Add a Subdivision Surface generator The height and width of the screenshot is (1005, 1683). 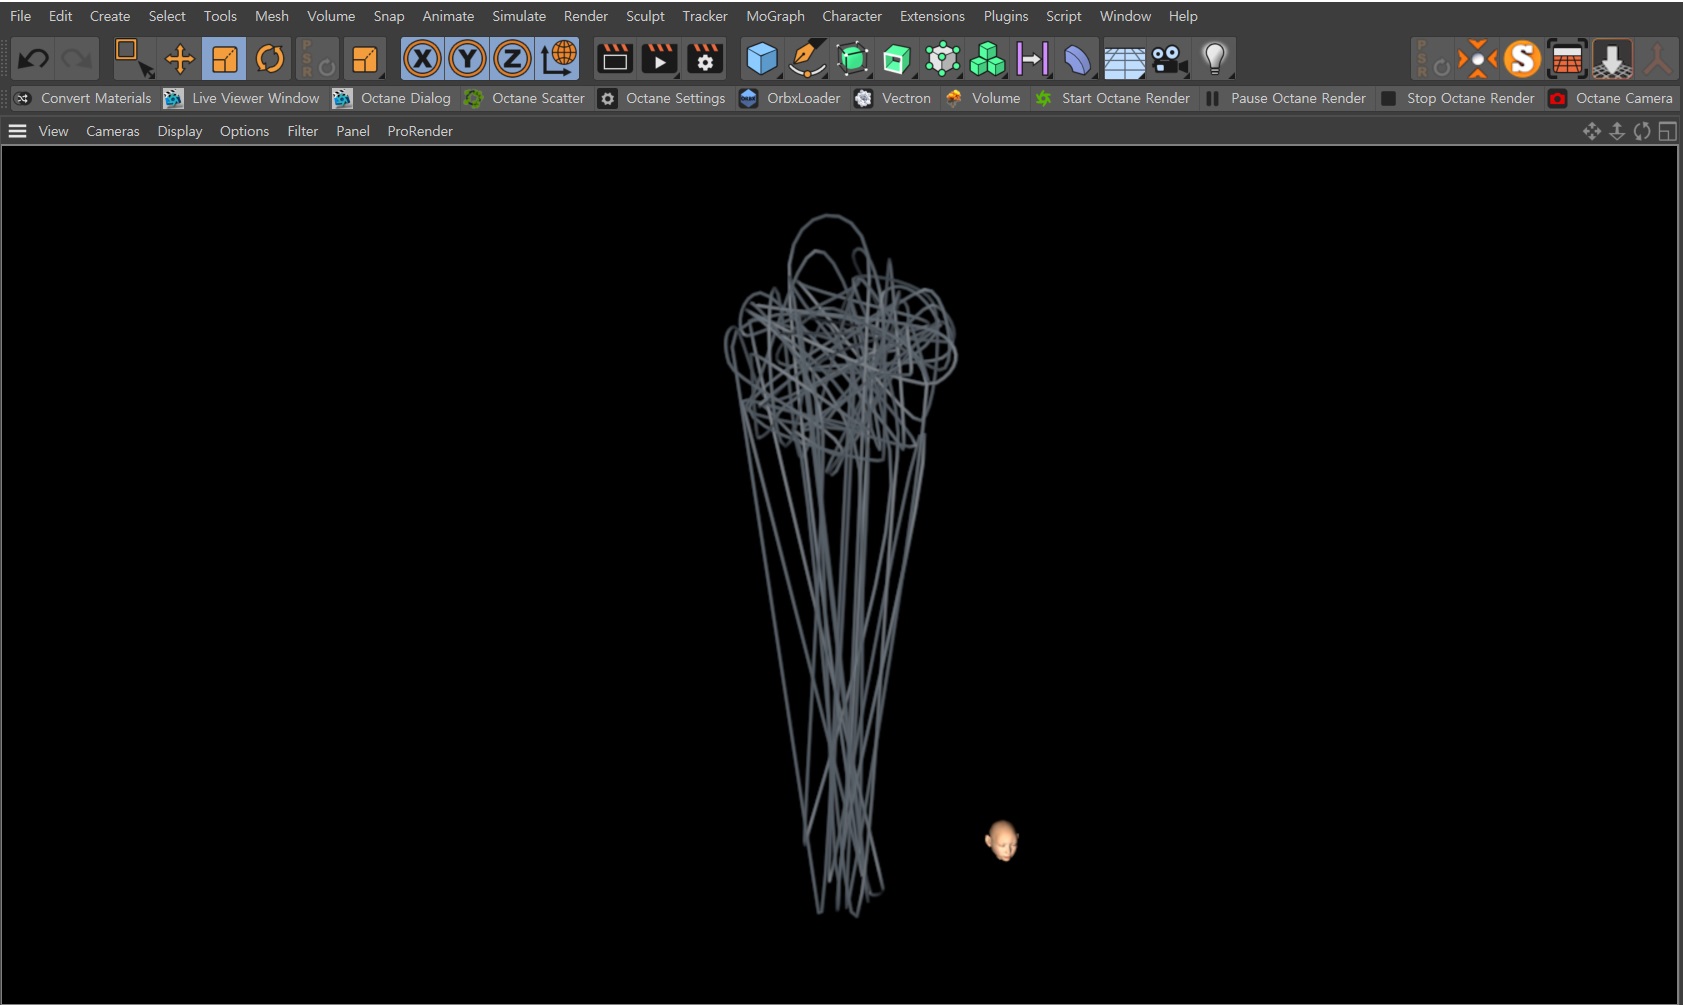(x=852, y=59)
